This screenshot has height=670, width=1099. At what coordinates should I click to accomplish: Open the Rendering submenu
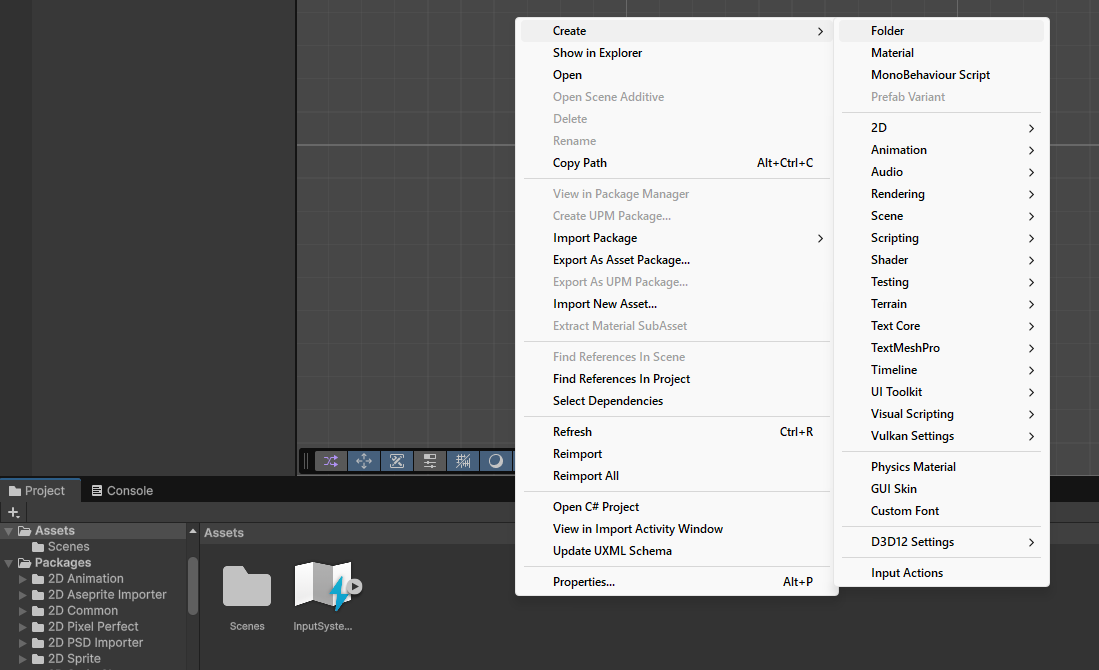[941, 194]
